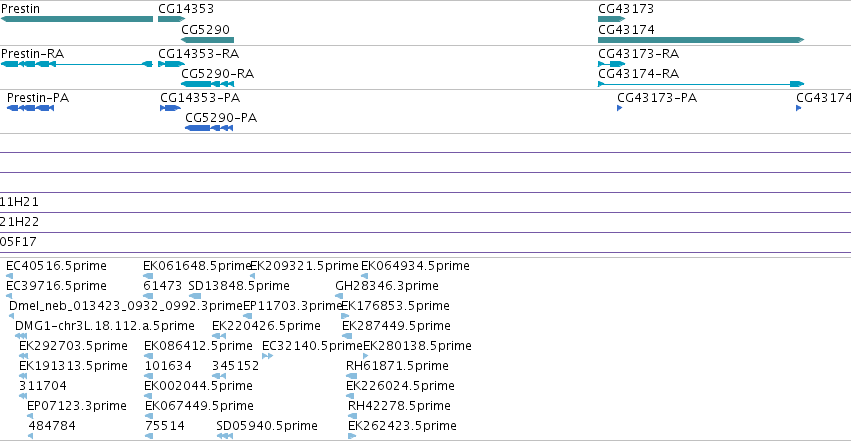851x441 pixels.
Task: Click the EK061648.5prime EST label
Action: click(x=198, y=266)
